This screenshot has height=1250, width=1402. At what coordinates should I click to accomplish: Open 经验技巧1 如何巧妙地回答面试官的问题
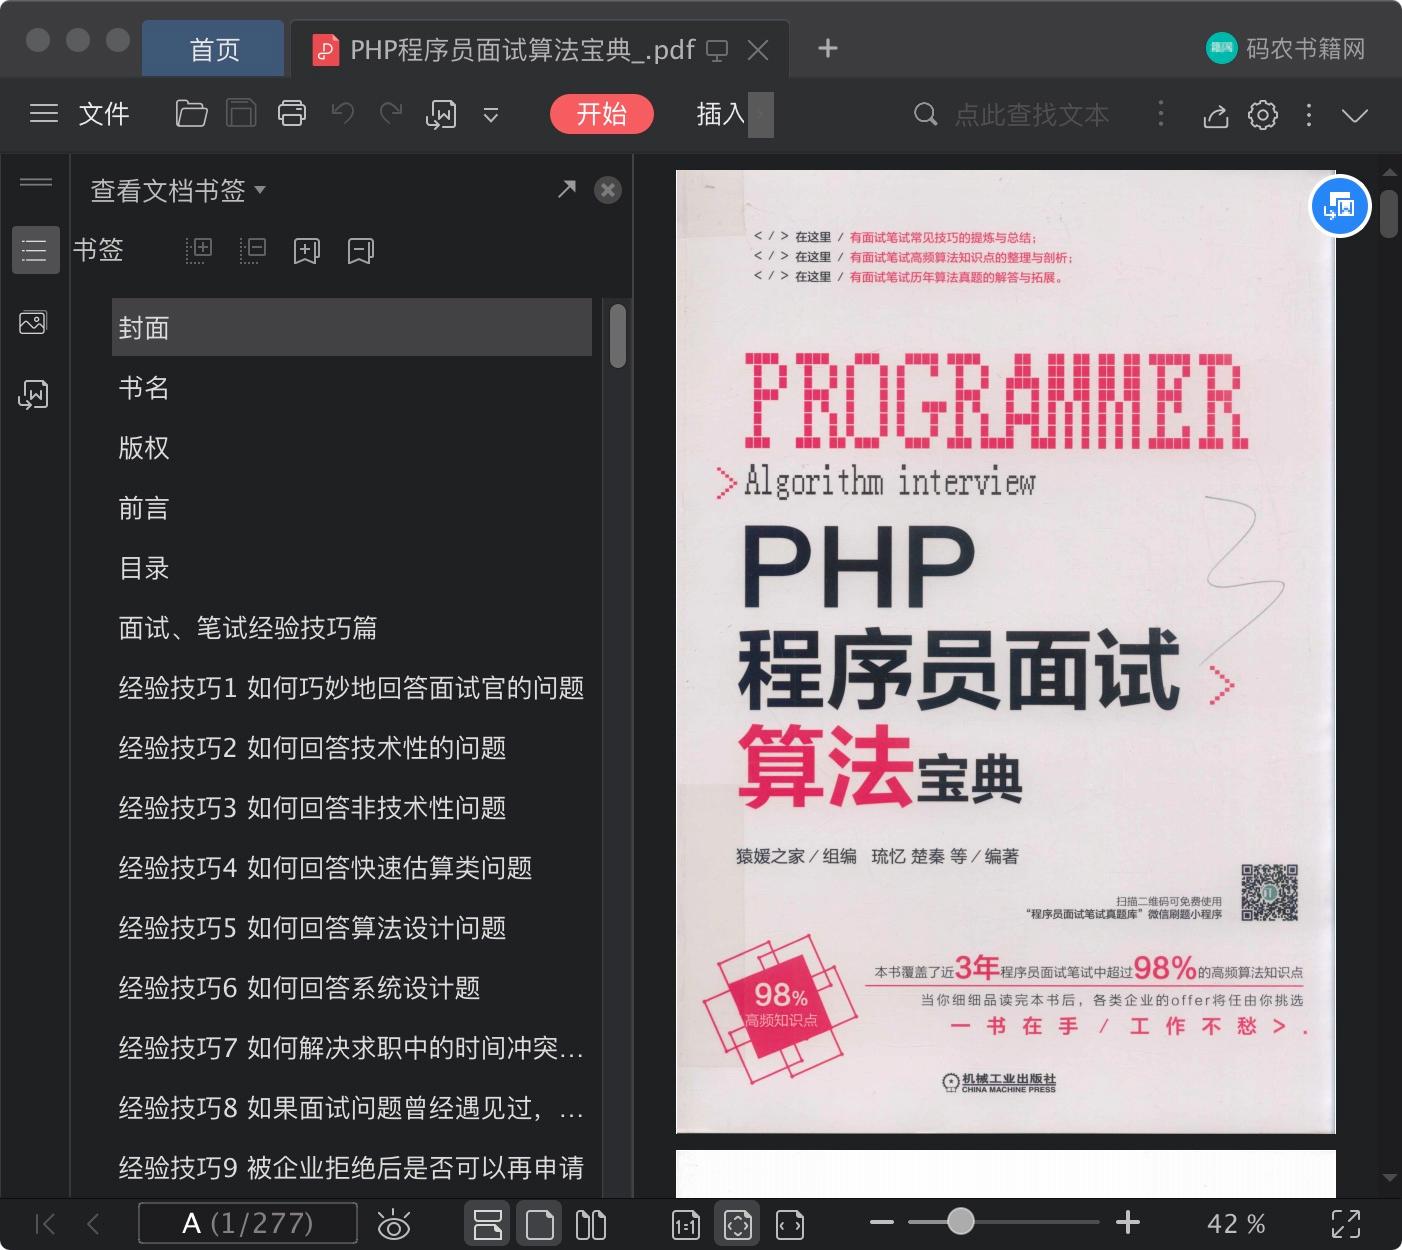(x=351, y=688)
